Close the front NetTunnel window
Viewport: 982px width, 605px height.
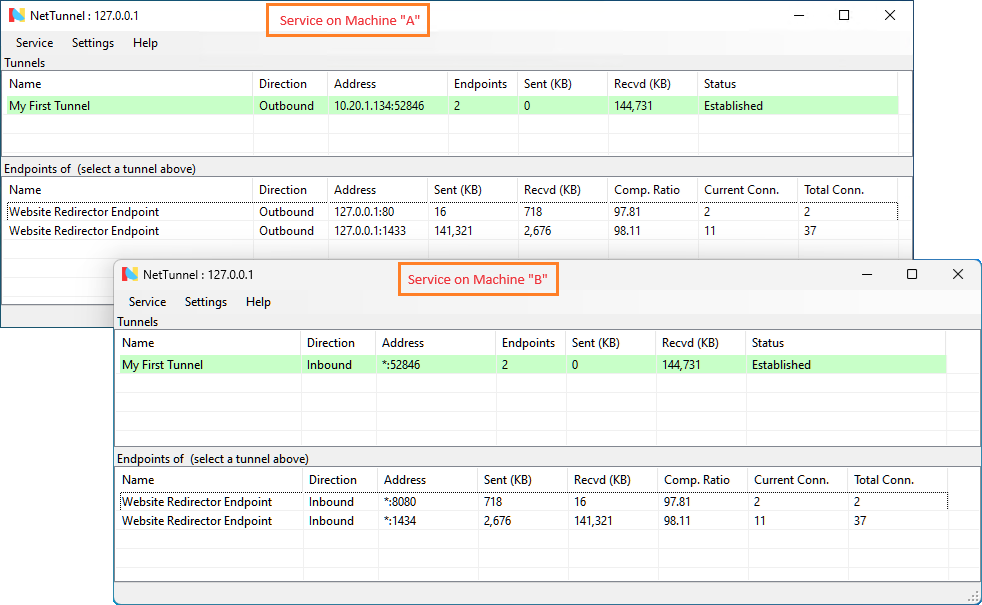[x=958, y=274]
